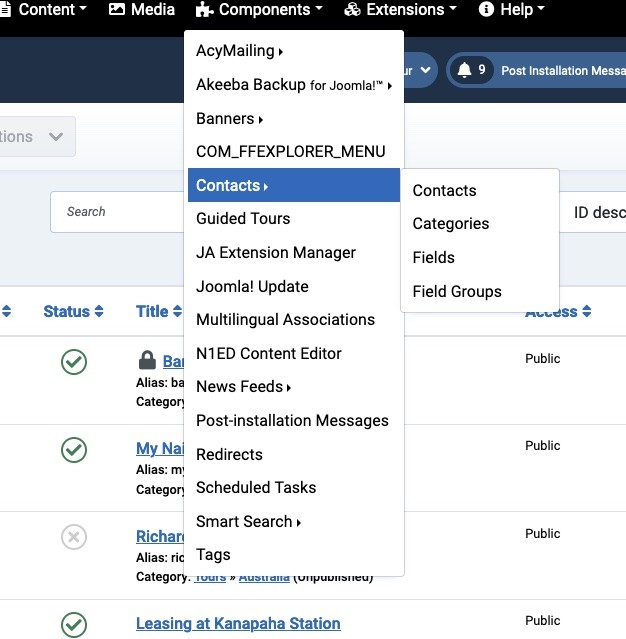Click the Extensions cubes icon
The image size is (626, 639).
click(x=352, y=10)
